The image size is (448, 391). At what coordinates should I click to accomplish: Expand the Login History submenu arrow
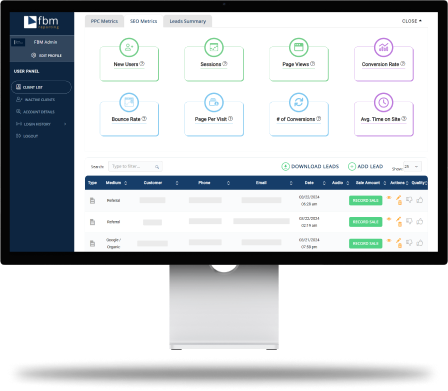[65, 124]
